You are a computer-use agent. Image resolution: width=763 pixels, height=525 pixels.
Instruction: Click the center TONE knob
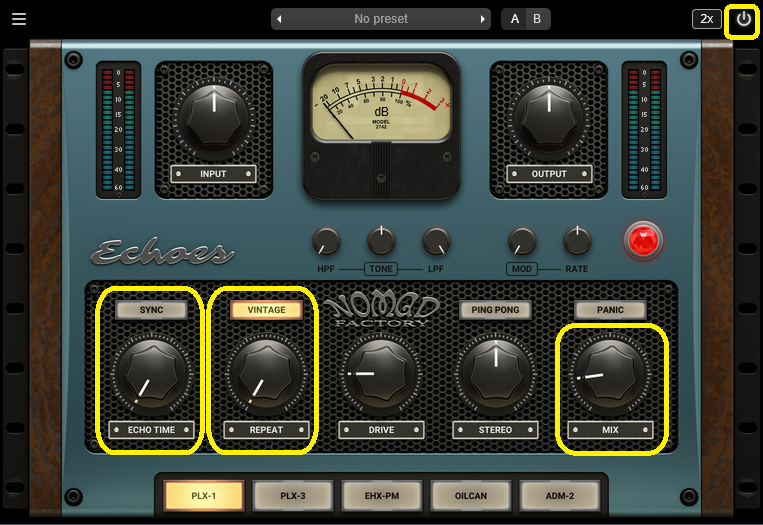[381, 241]
